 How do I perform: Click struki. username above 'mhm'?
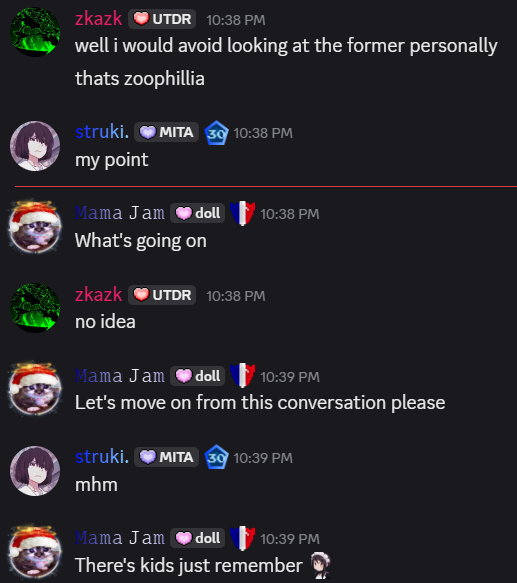click(102, 456)
